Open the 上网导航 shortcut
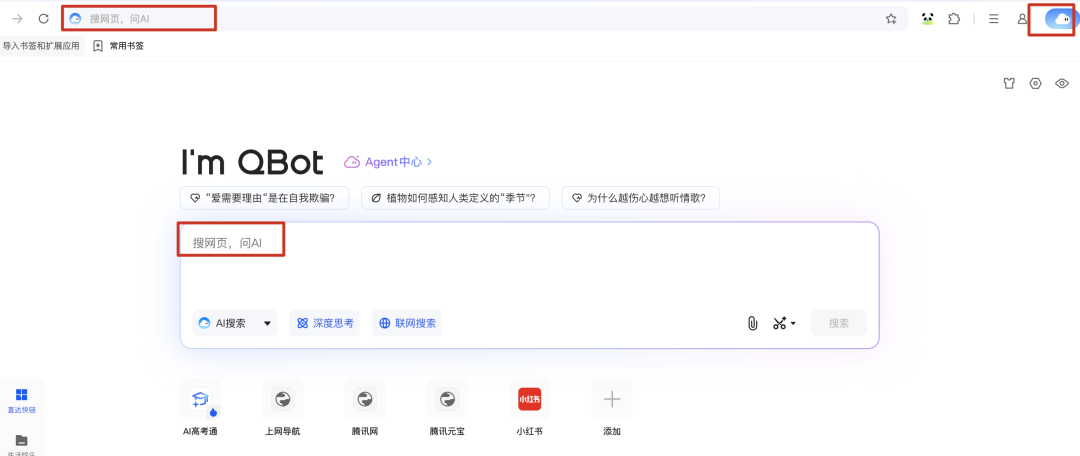Image resolution: width=1080 pixels, height=456 pixels. [282, 408]
